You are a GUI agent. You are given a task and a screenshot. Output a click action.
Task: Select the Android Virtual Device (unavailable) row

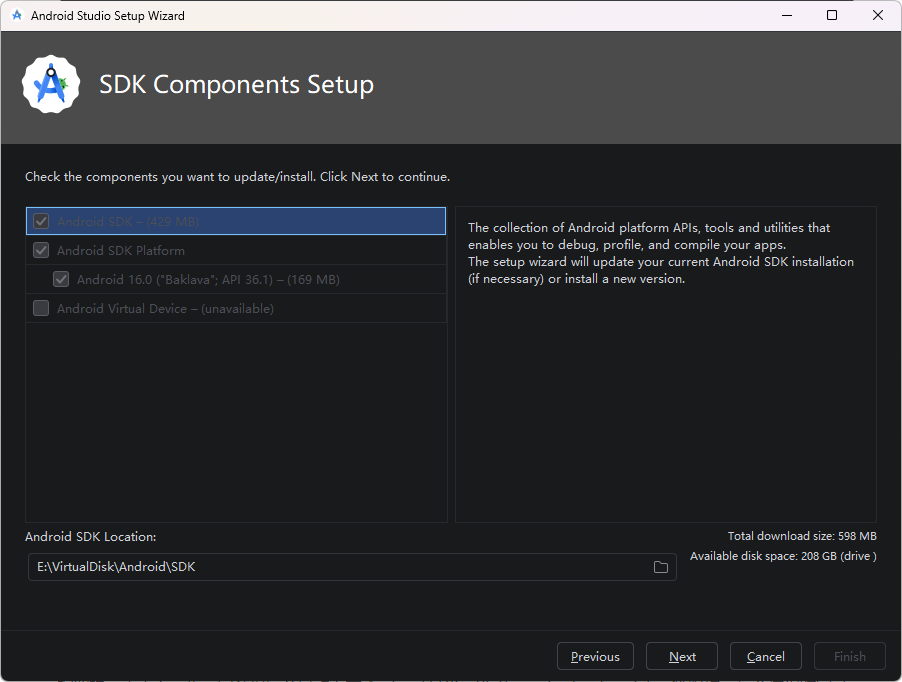click(236, 308)
